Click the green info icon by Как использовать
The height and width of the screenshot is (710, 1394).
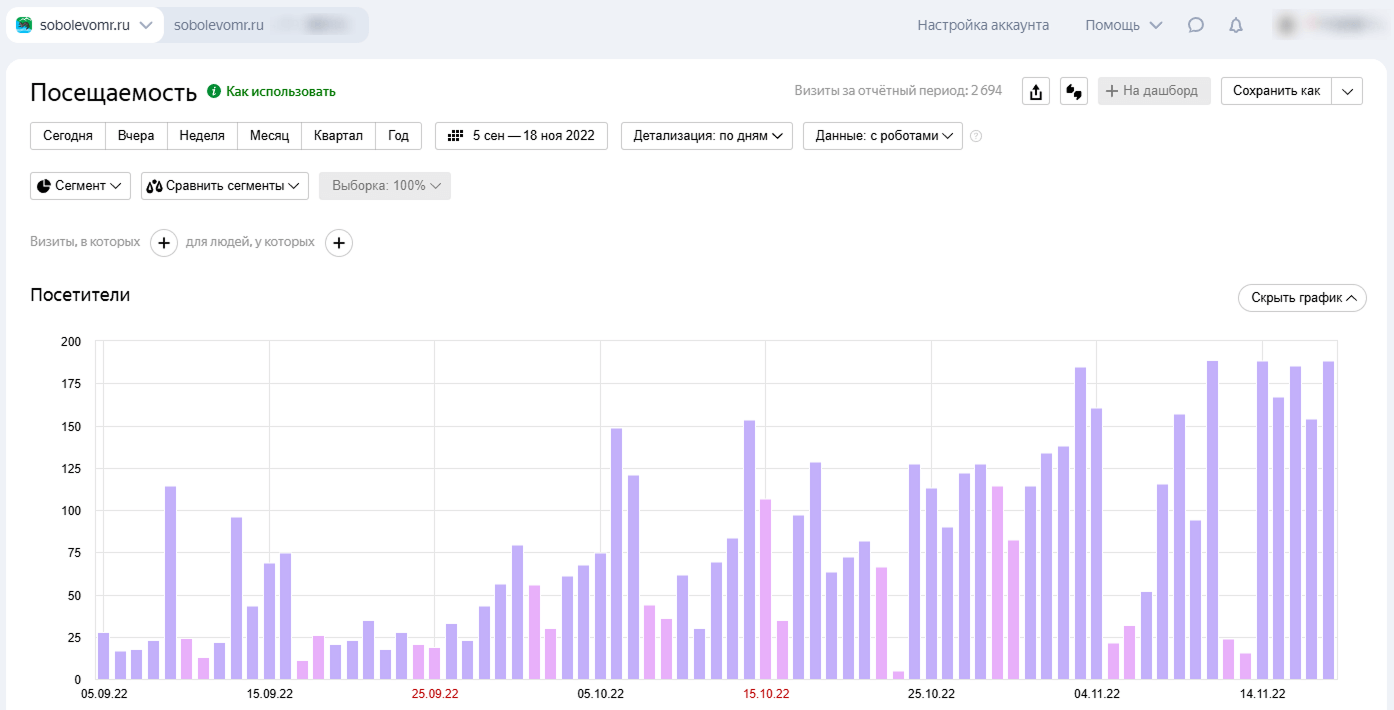click(x=213, y=91)
